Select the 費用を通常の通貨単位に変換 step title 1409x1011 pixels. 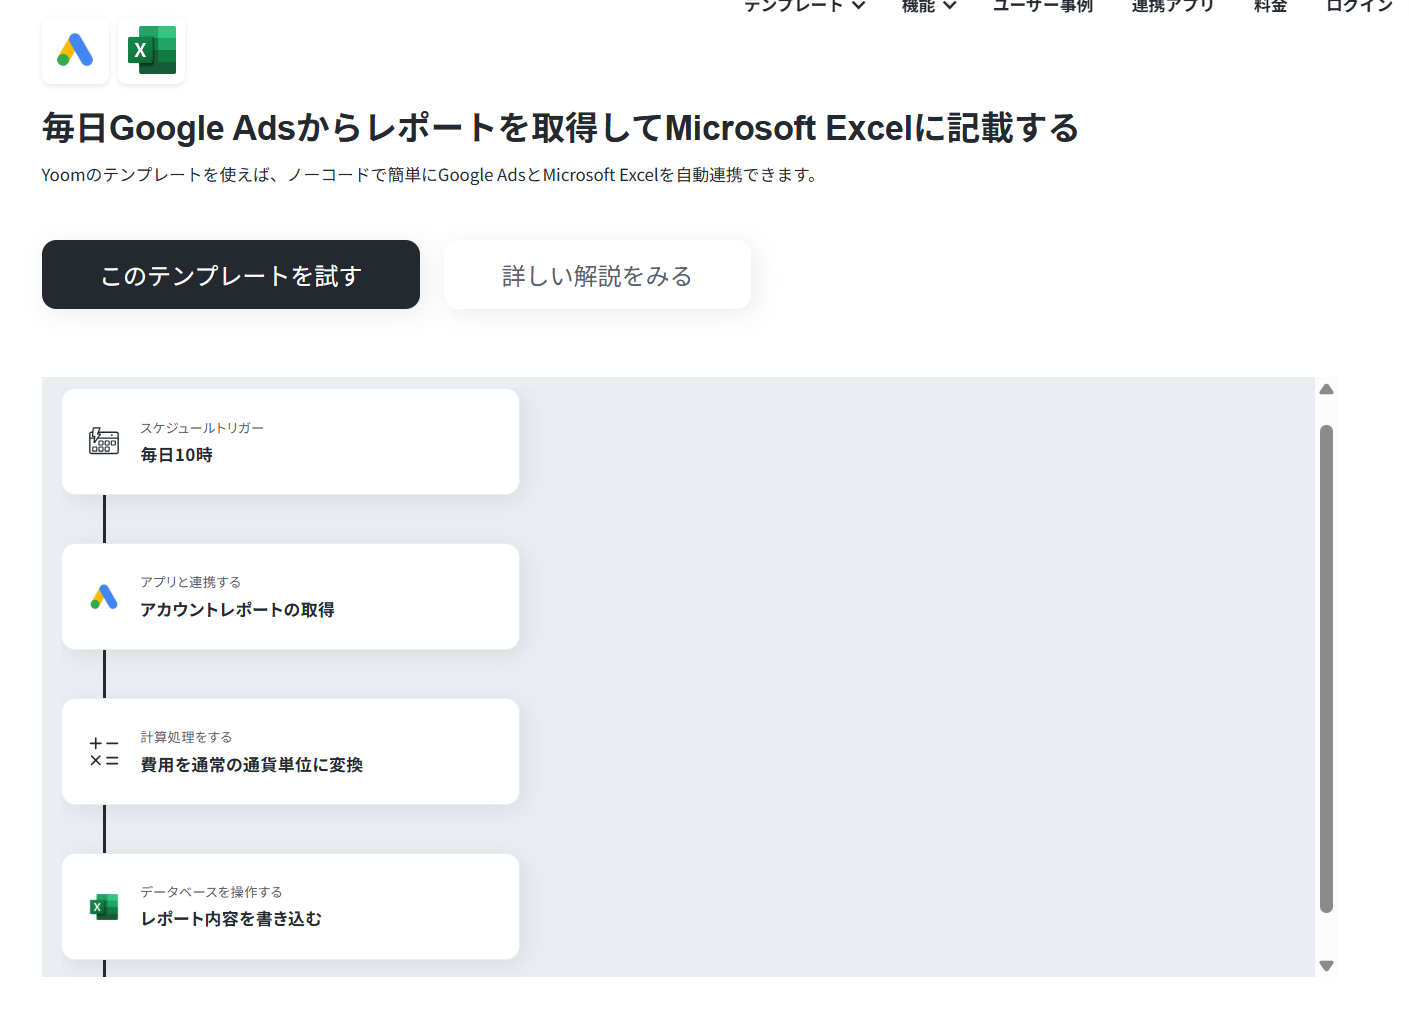click(x=251, y=765)
